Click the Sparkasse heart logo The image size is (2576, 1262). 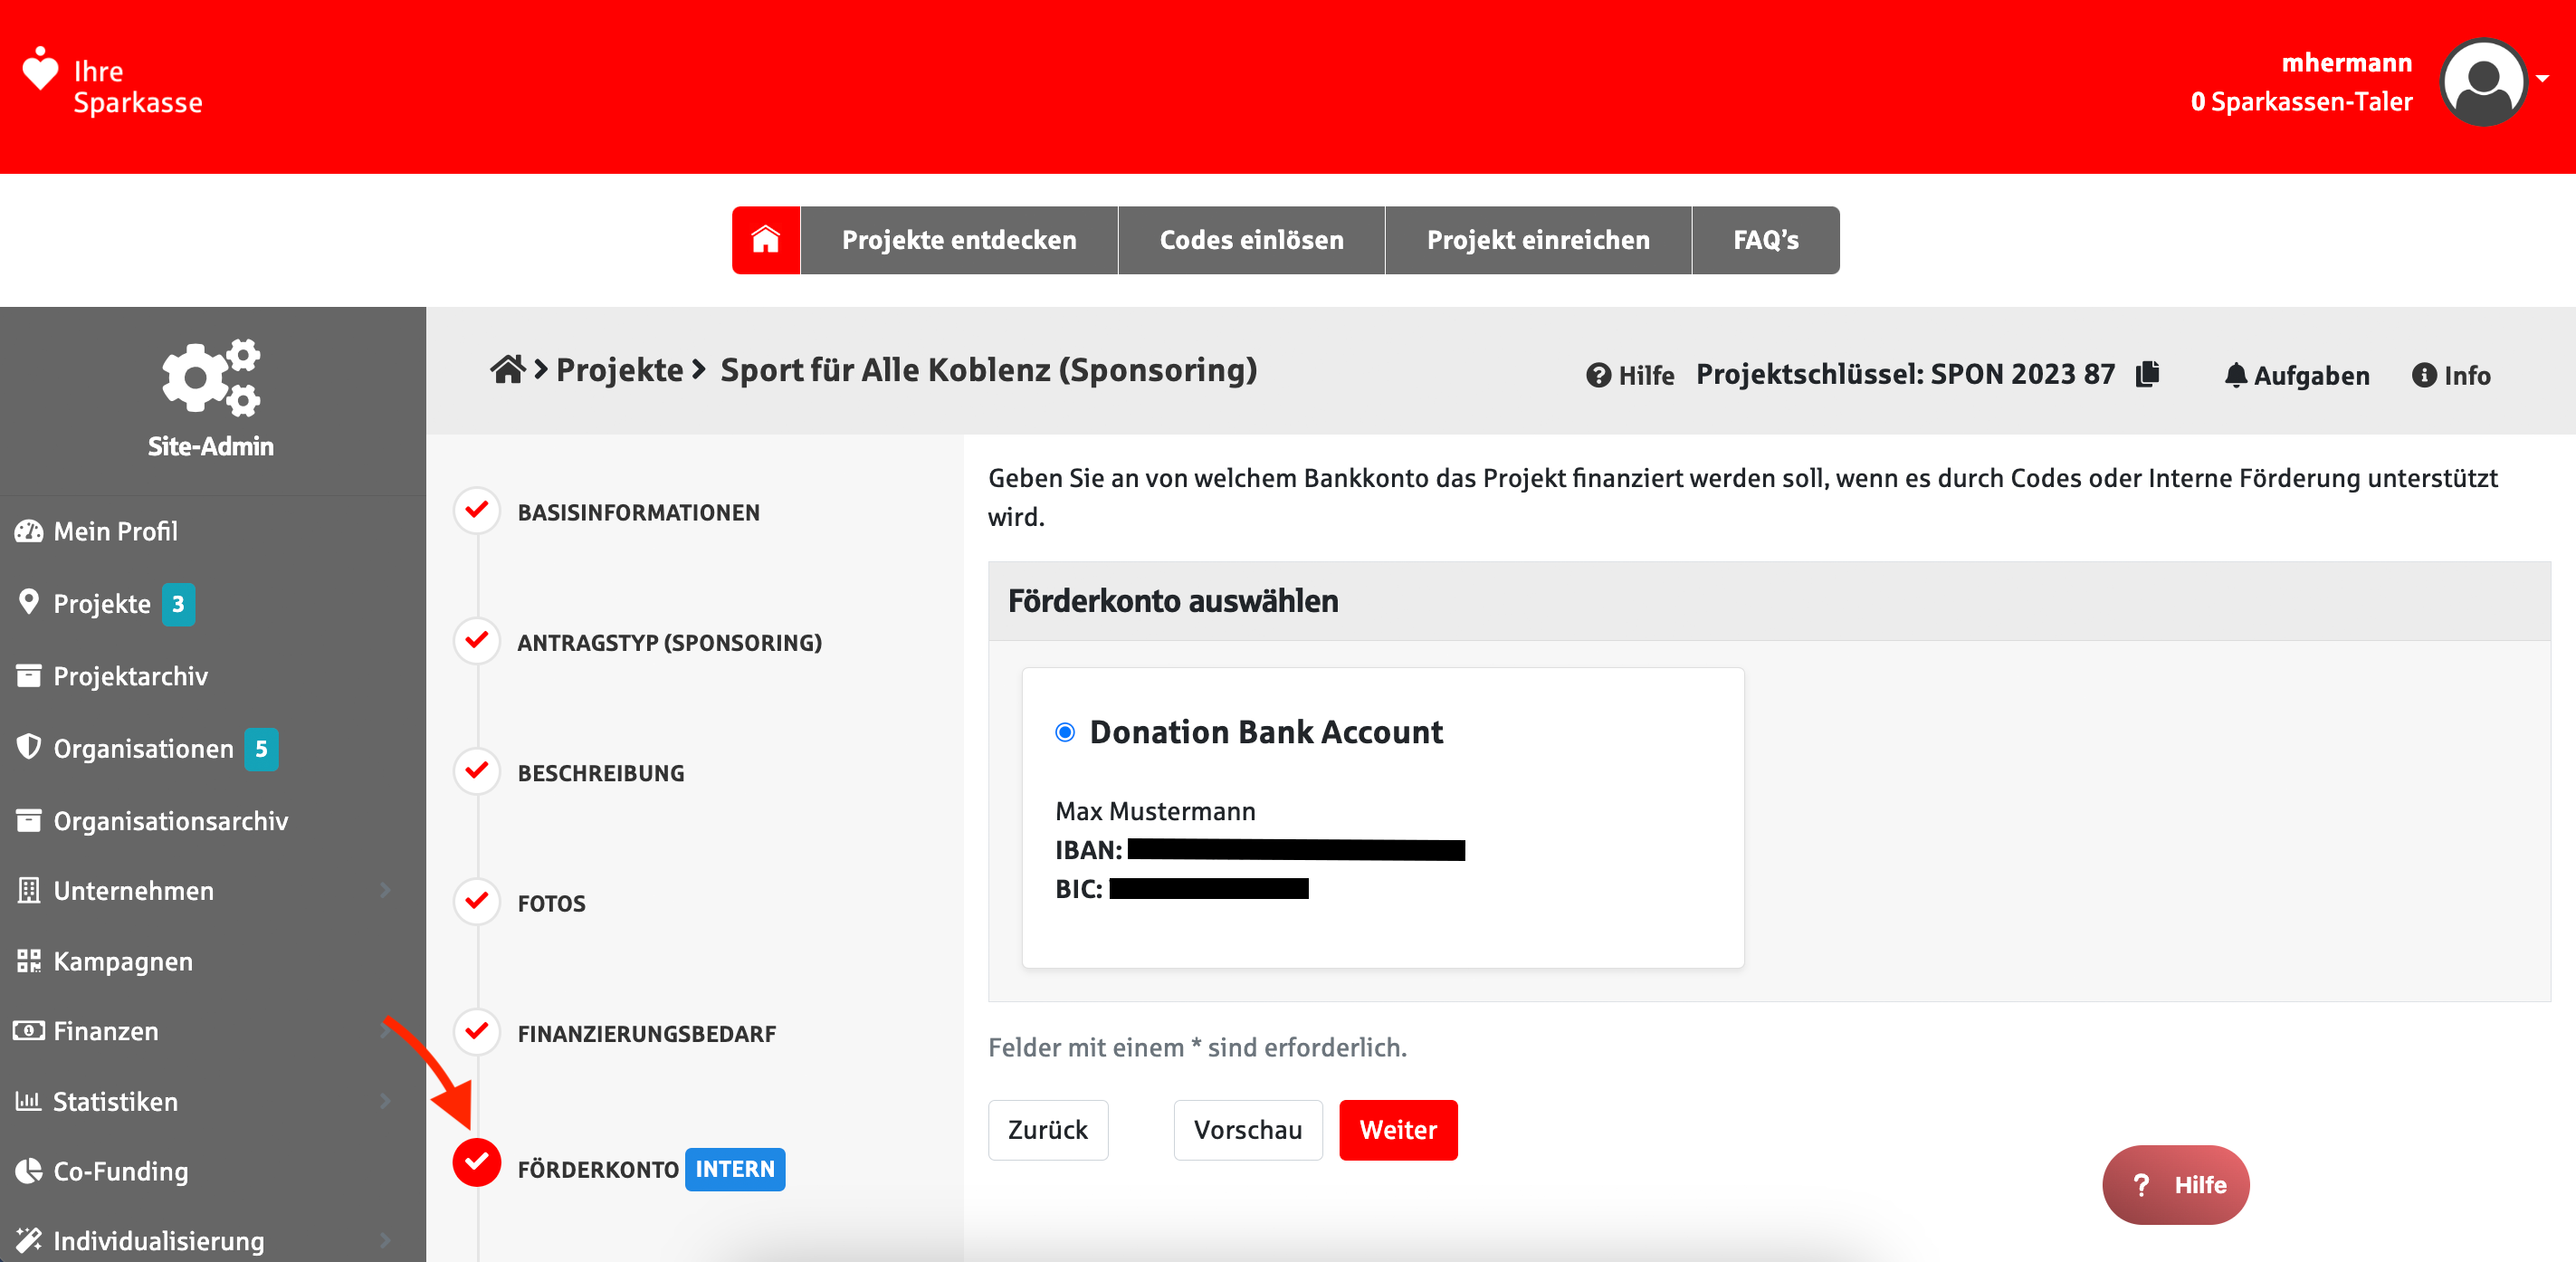pos(41,70)
